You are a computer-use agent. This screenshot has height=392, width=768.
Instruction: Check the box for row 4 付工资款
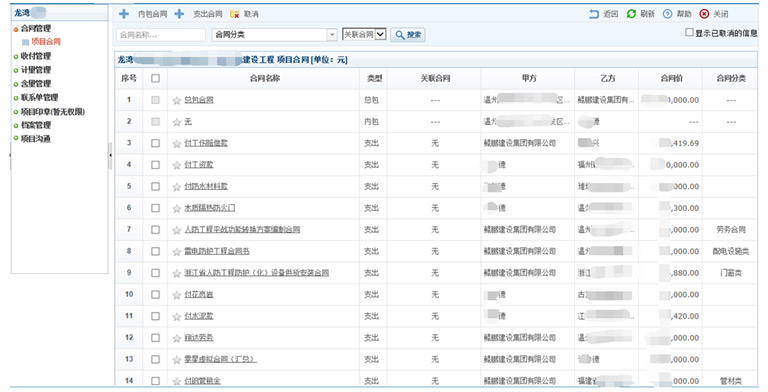[155, 165]
